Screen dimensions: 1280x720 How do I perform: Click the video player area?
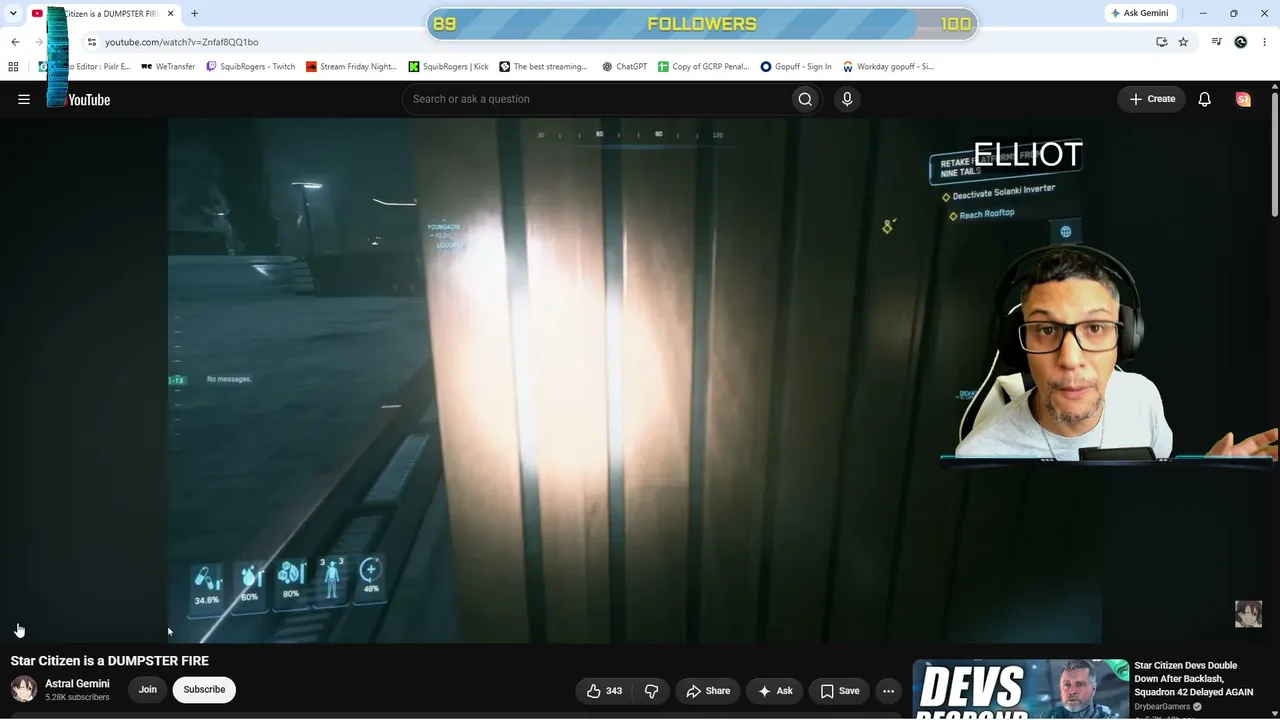tap(635, 380)
